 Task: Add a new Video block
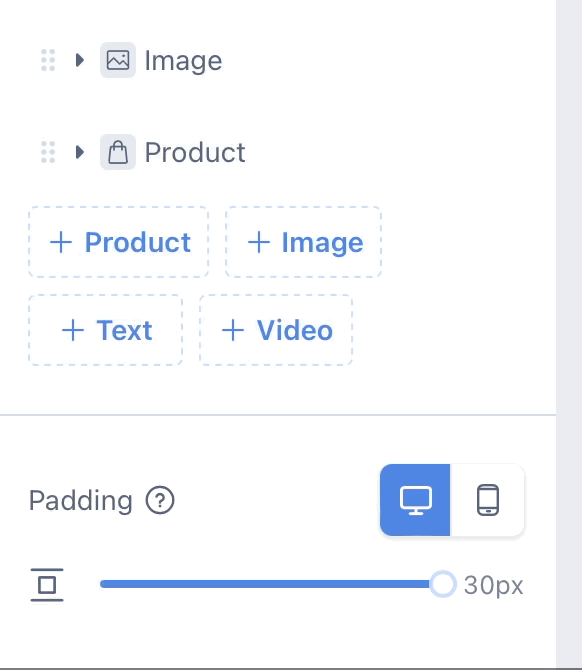[x=276, y=330]
